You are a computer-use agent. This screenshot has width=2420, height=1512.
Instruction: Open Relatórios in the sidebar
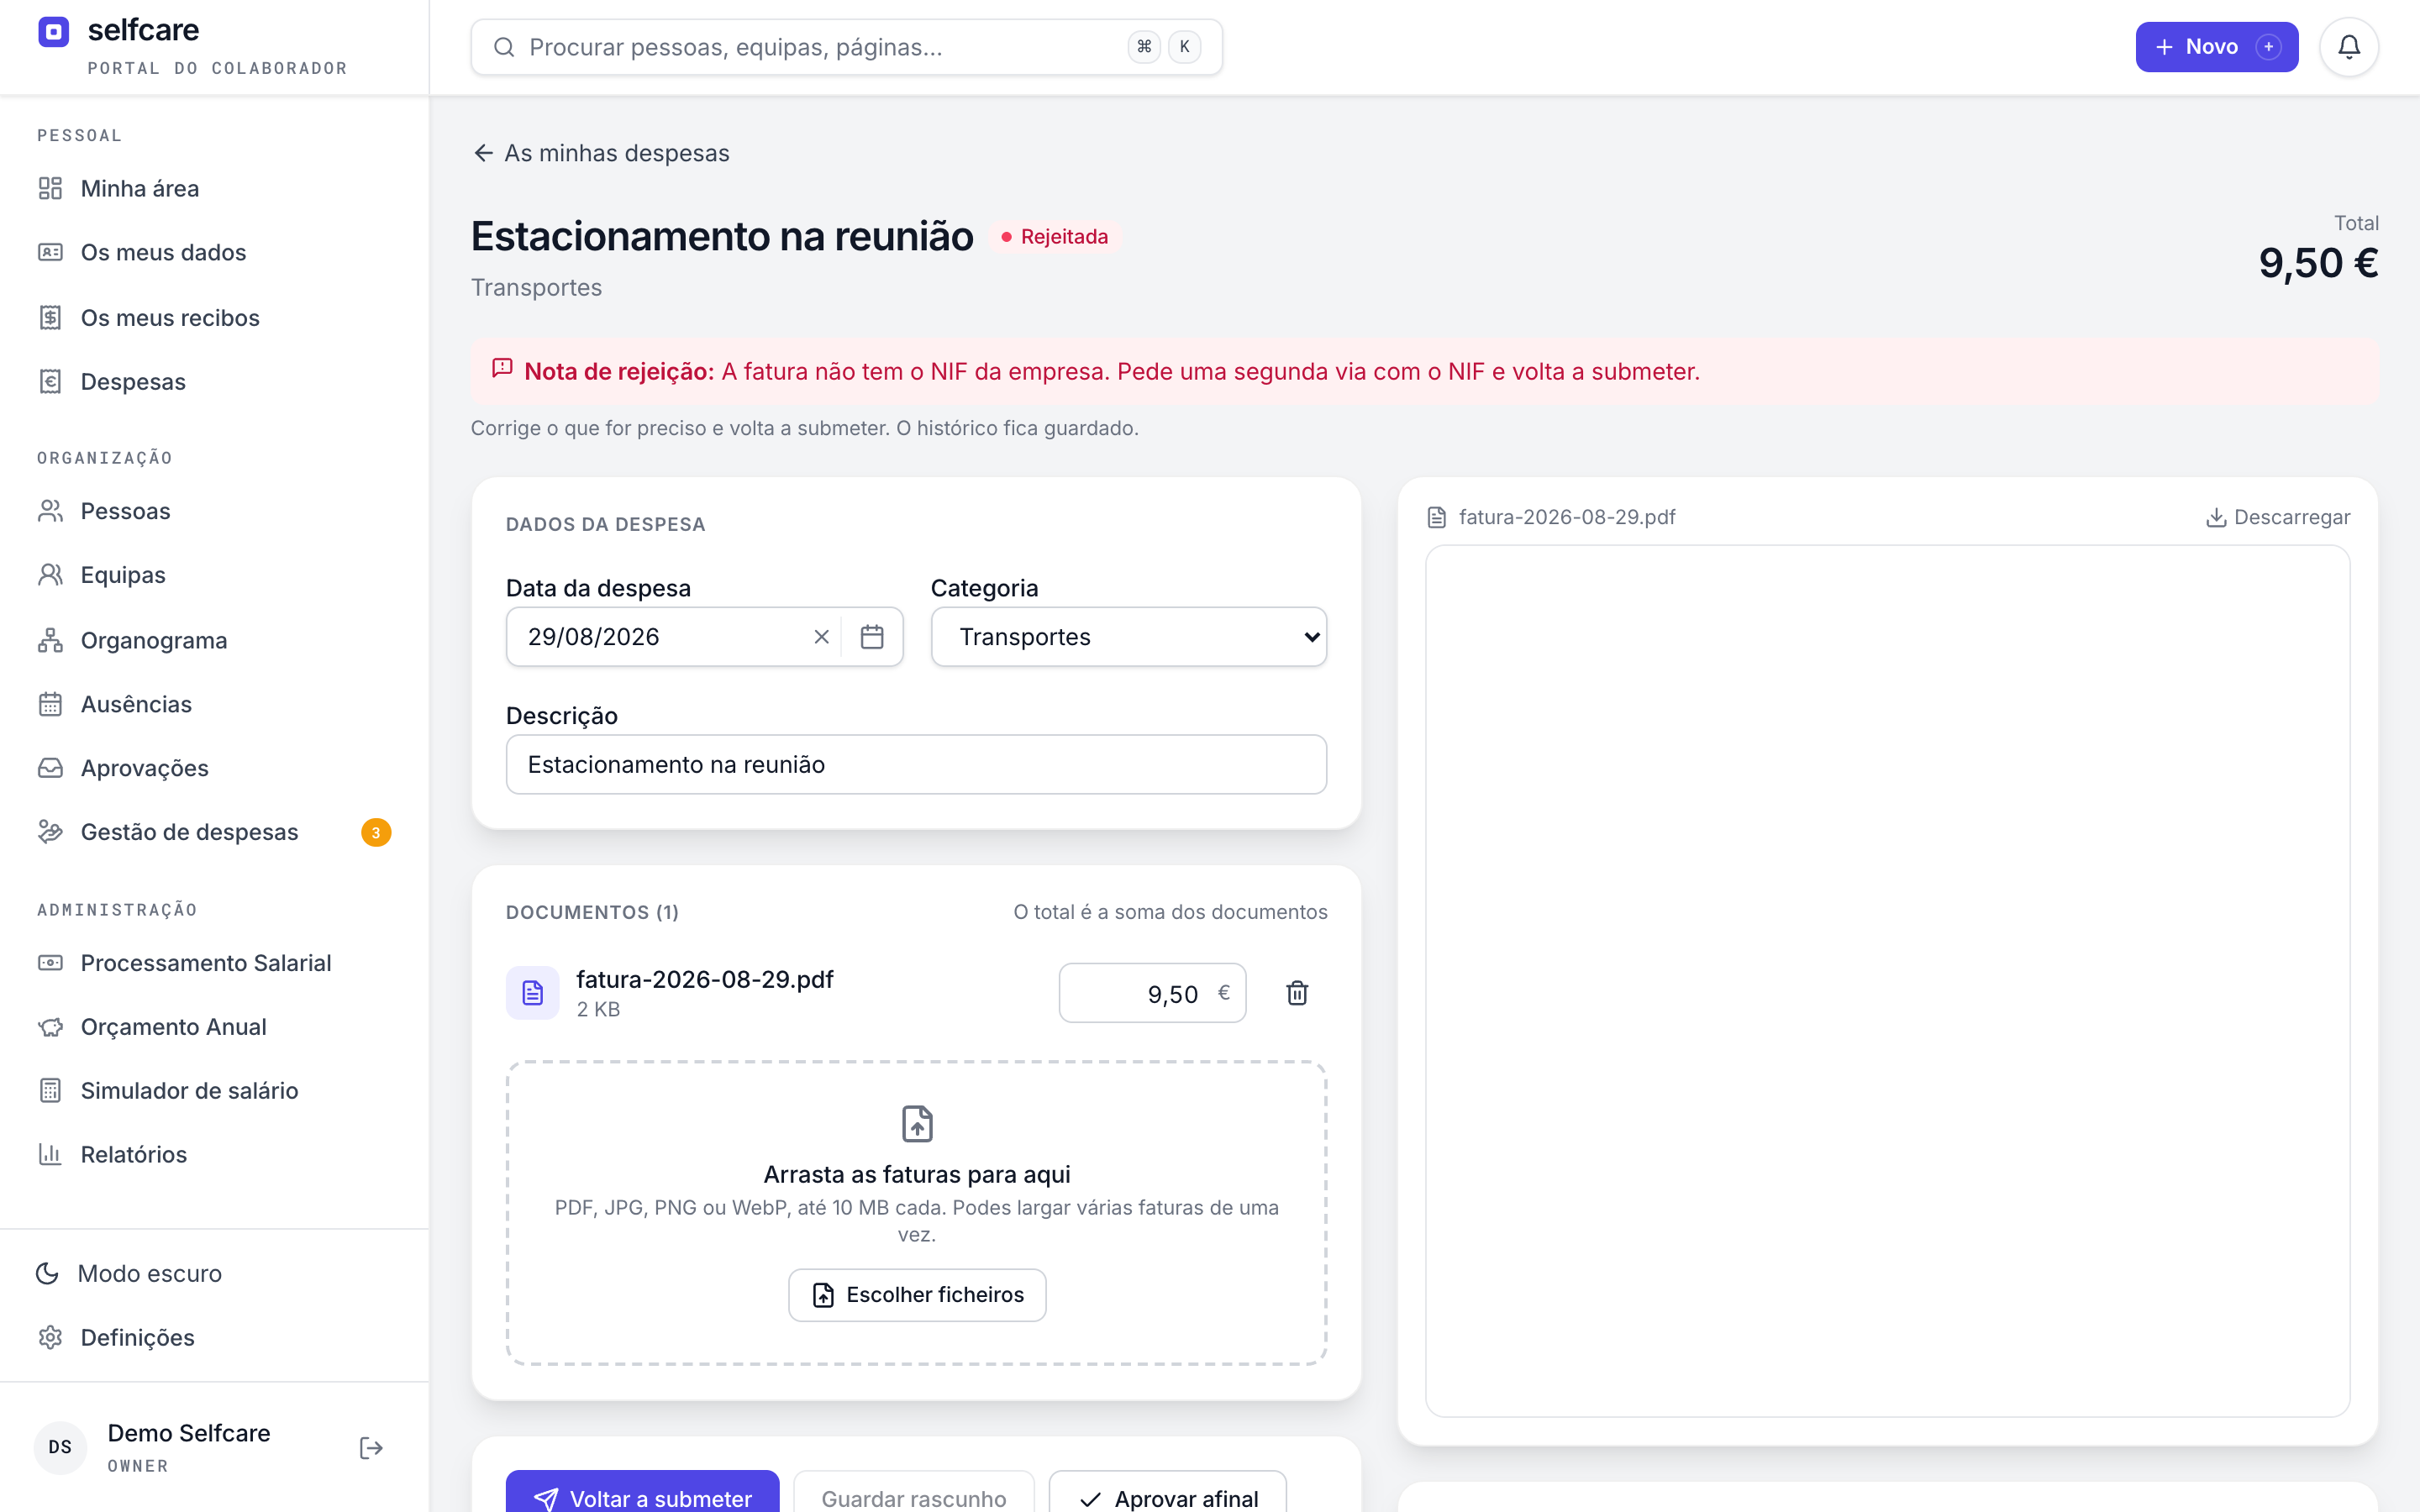click(214, 1154)
